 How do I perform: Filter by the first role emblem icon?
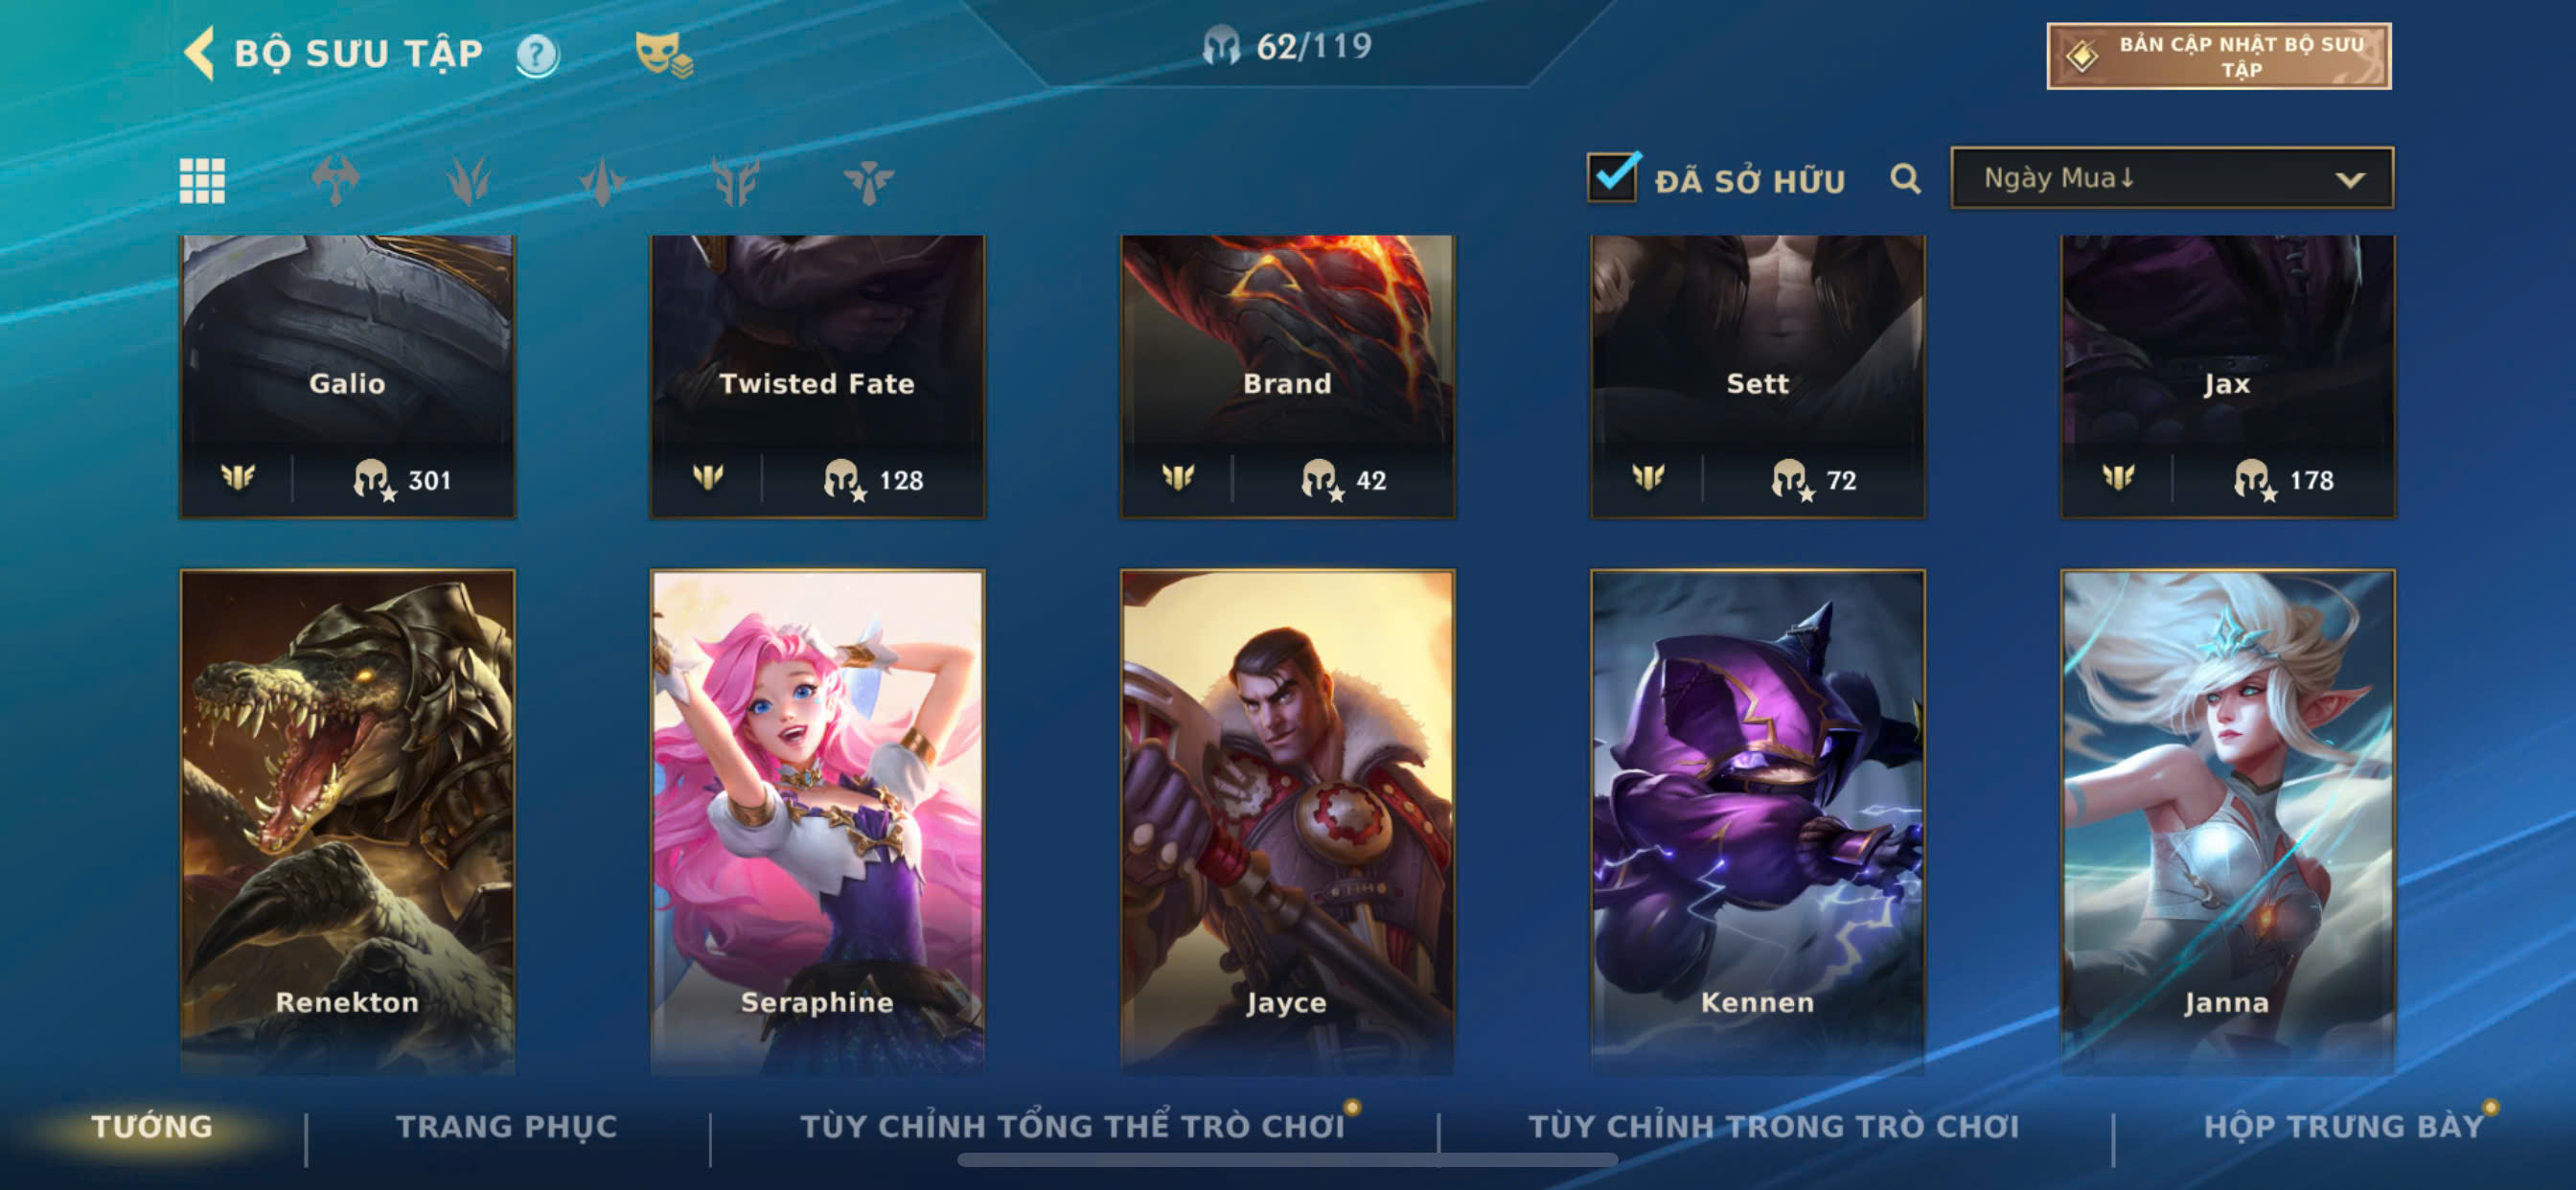(335, 181)
